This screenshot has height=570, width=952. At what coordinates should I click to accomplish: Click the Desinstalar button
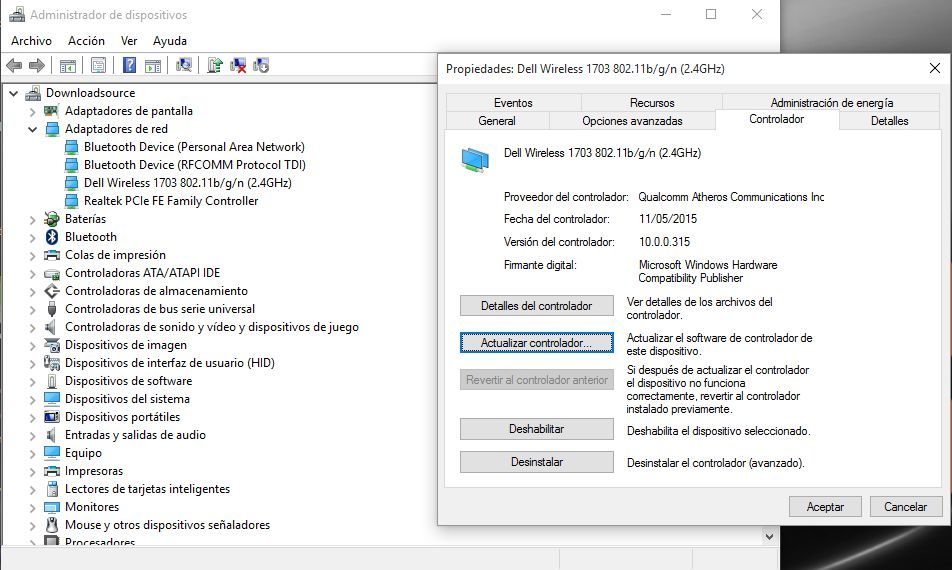pos(537,462)
